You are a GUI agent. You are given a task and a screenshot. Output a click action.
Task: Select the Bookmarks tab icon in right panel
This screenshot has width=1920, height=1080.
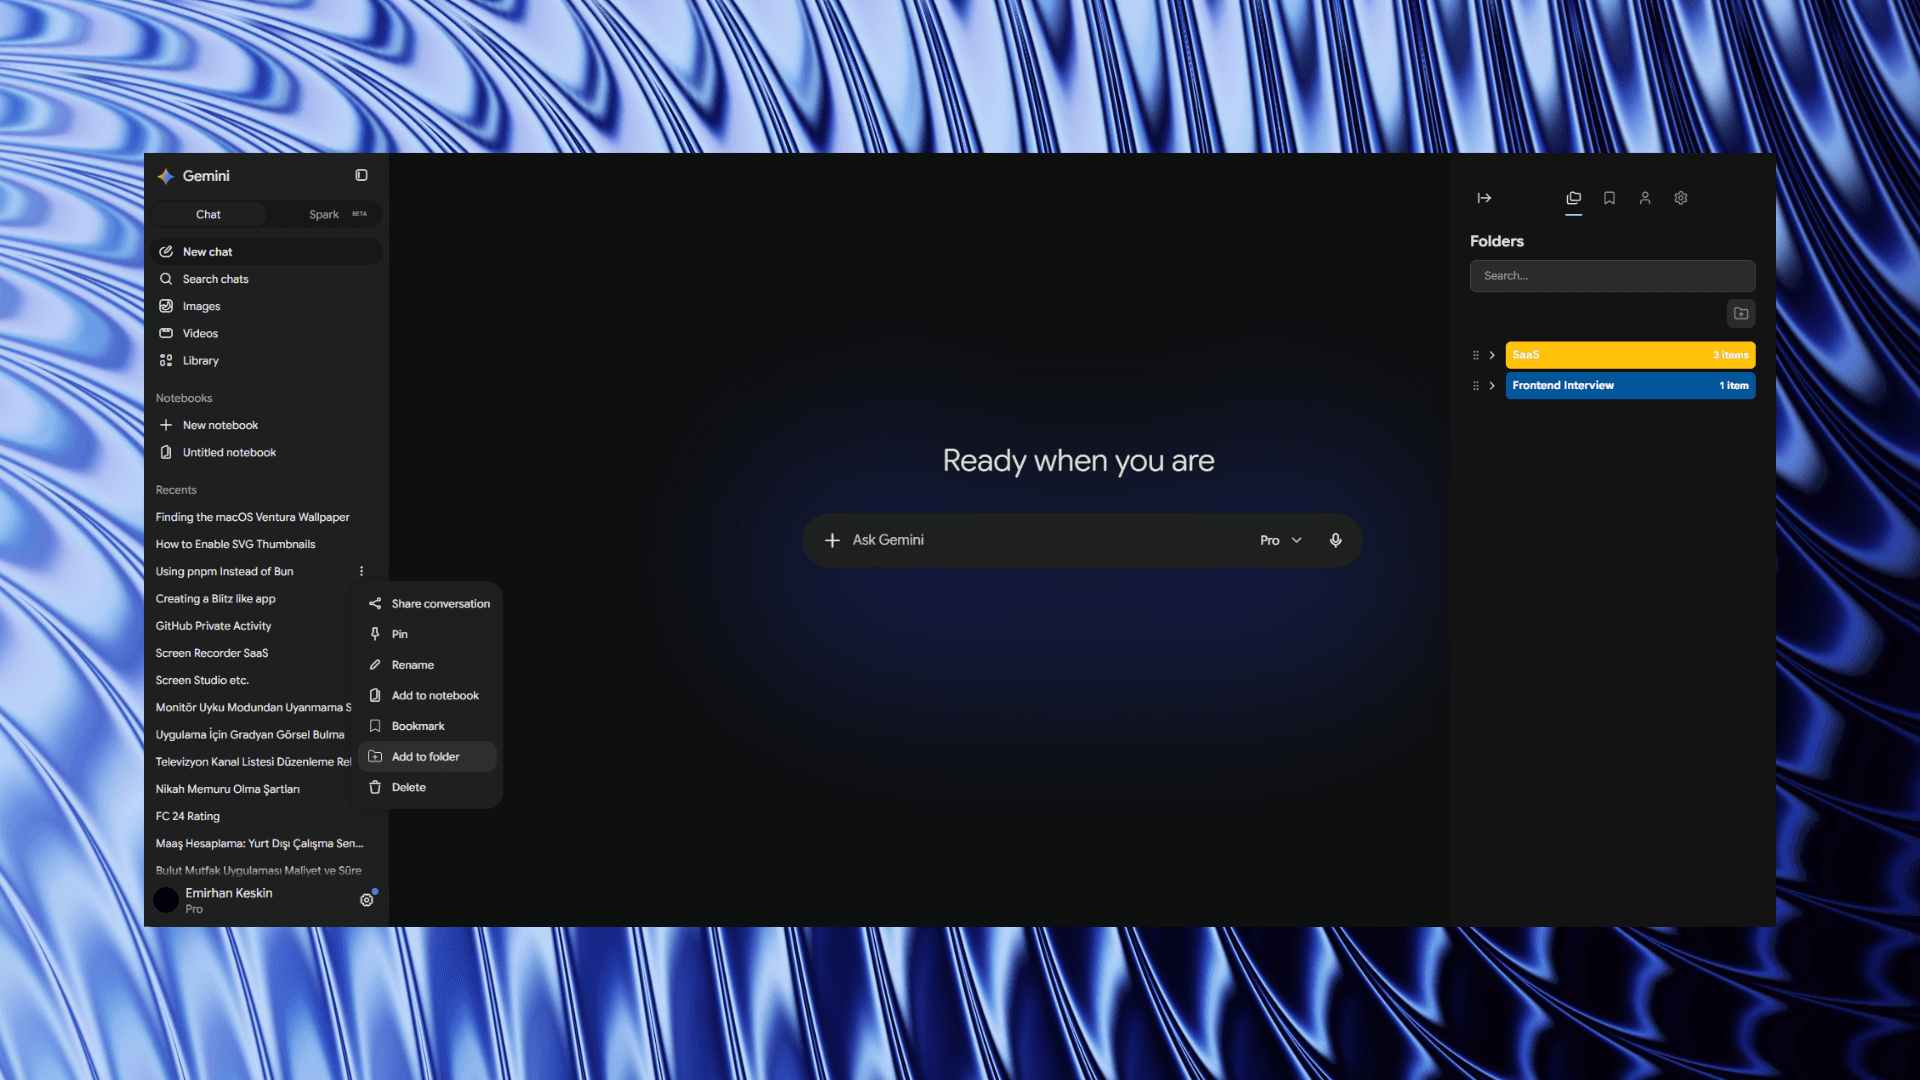click(x=1609, y=198)
